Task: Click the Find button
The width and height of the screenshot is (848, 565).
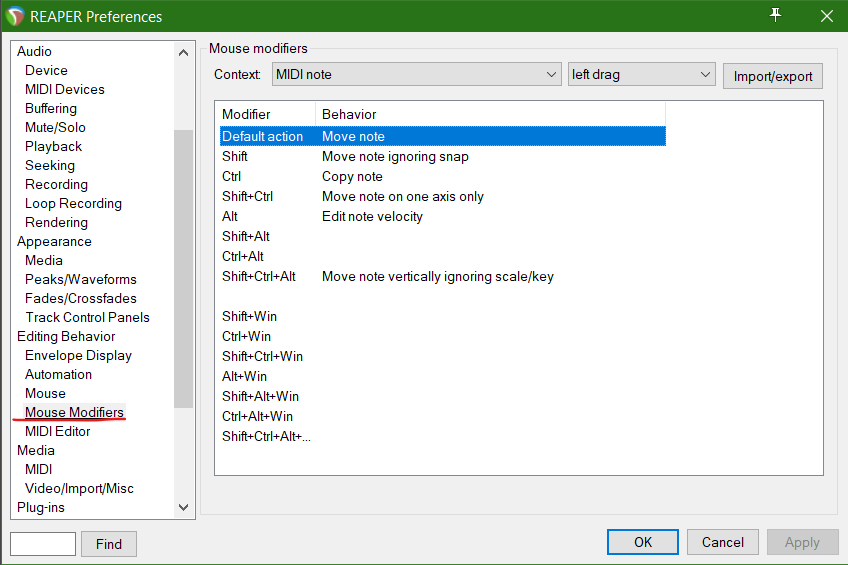Action: click(x=109, y=544)
